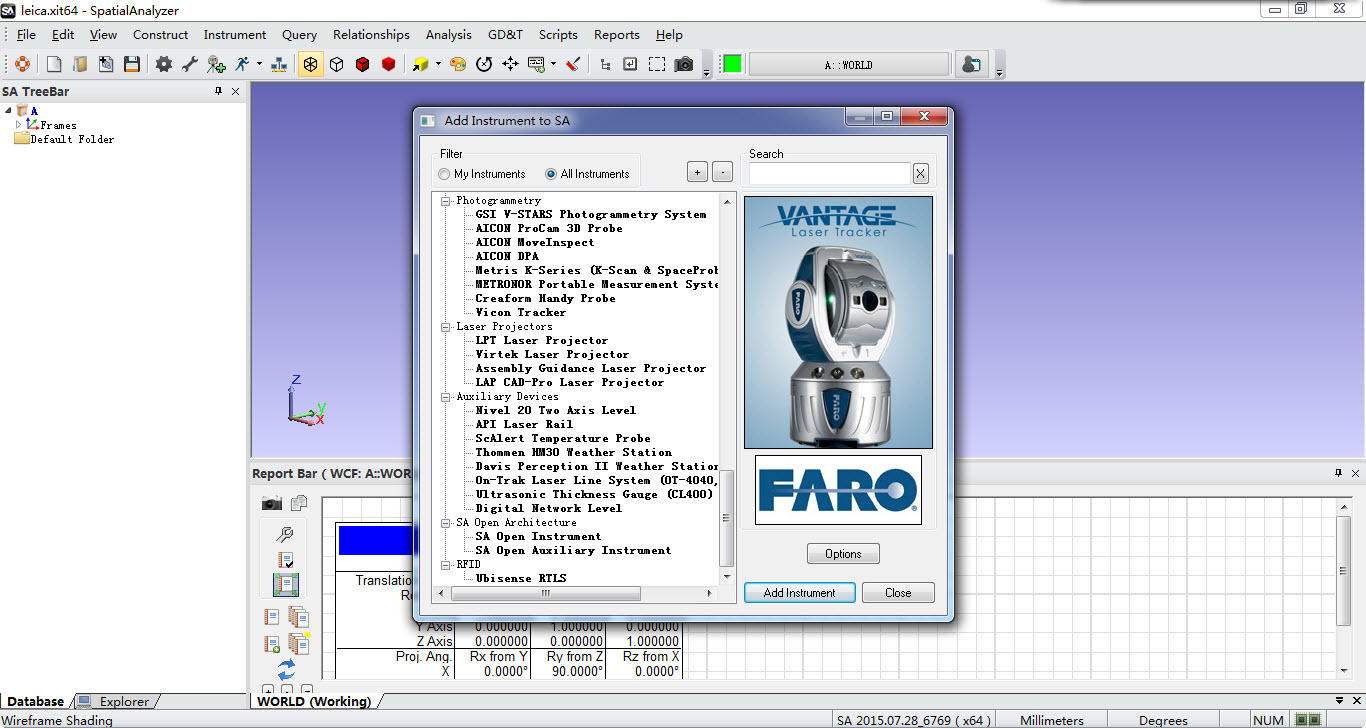Select the My Instruments radio button
The height and width of the screenshot is (728, 1366).
444,174
